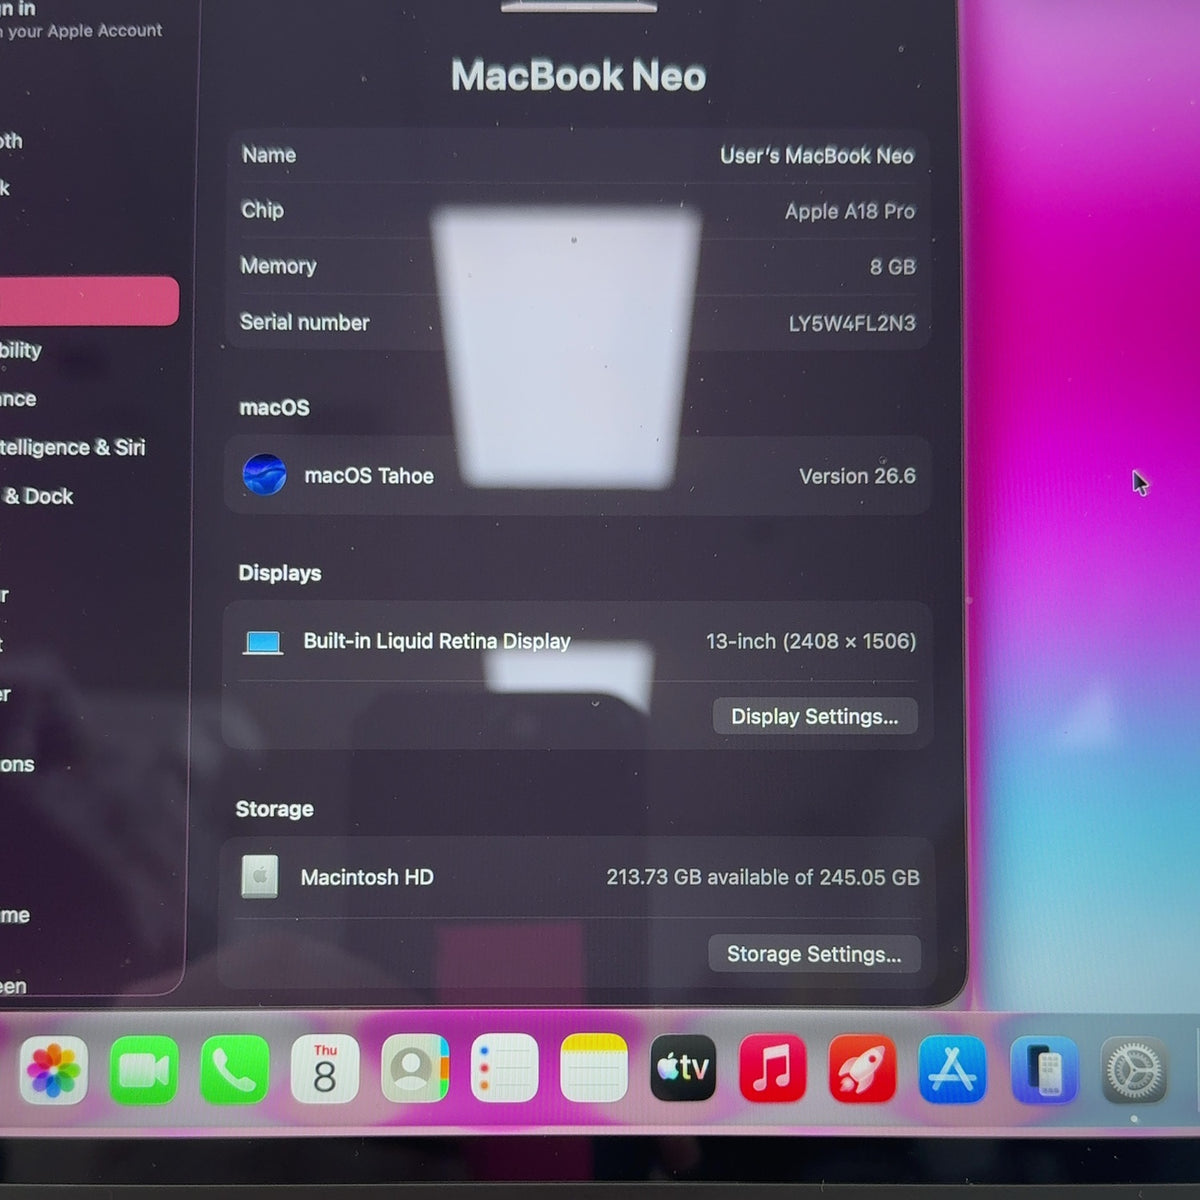Click the 13-inch (2408 × 1506) resolution text
1200x1200 pixels.
click(811, 641)
